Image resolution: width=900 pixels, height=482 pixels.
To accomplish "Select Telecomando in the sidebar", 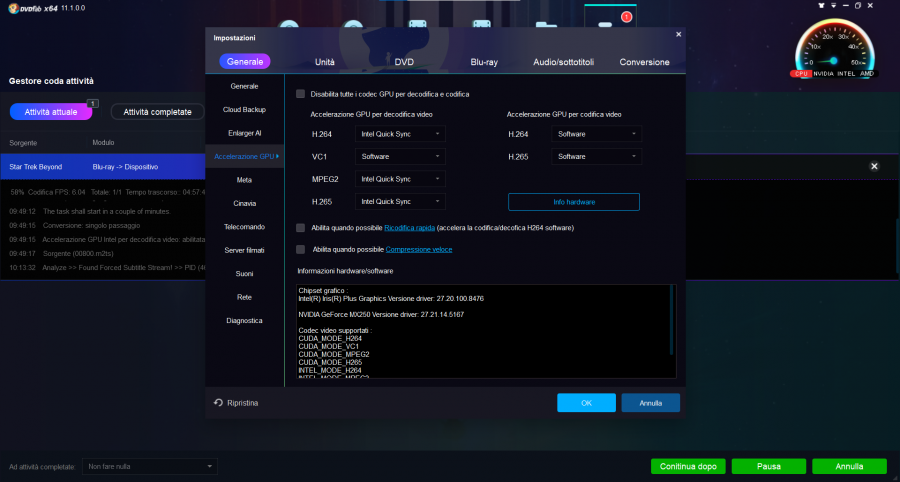I will click(245, 227).
